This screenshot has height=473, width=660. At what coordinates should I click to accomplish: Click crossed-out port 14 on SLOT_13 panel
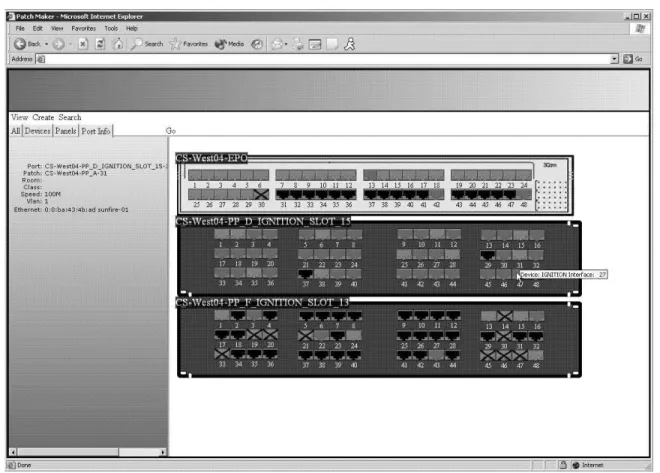504,316
